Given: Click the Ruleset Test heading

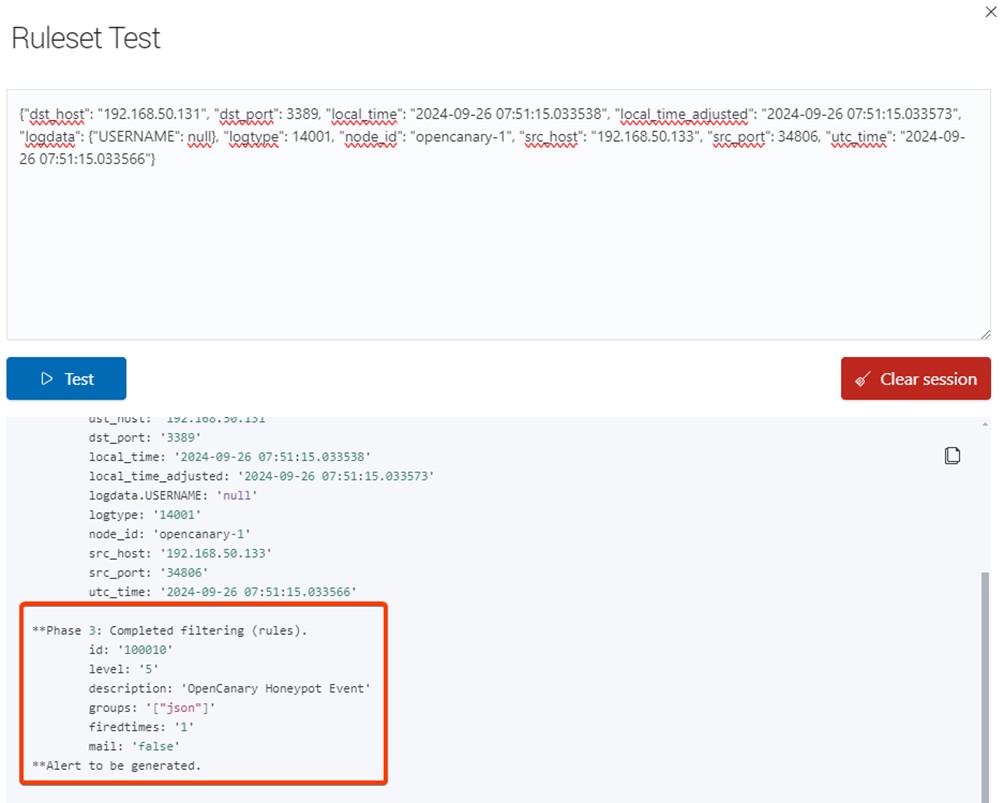Looking at the screenshot, I should click(x=86, y=38).
